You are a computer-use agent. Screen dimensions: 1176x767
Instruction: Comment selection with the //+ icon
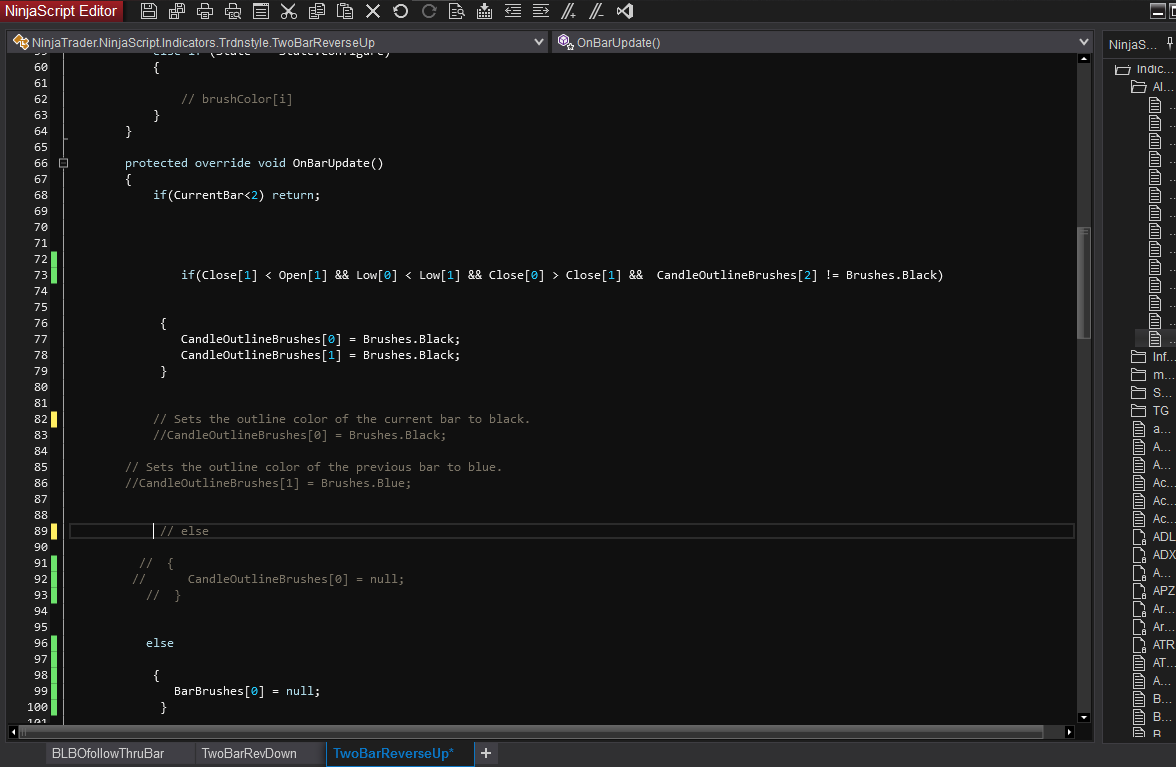coord(569,12)
